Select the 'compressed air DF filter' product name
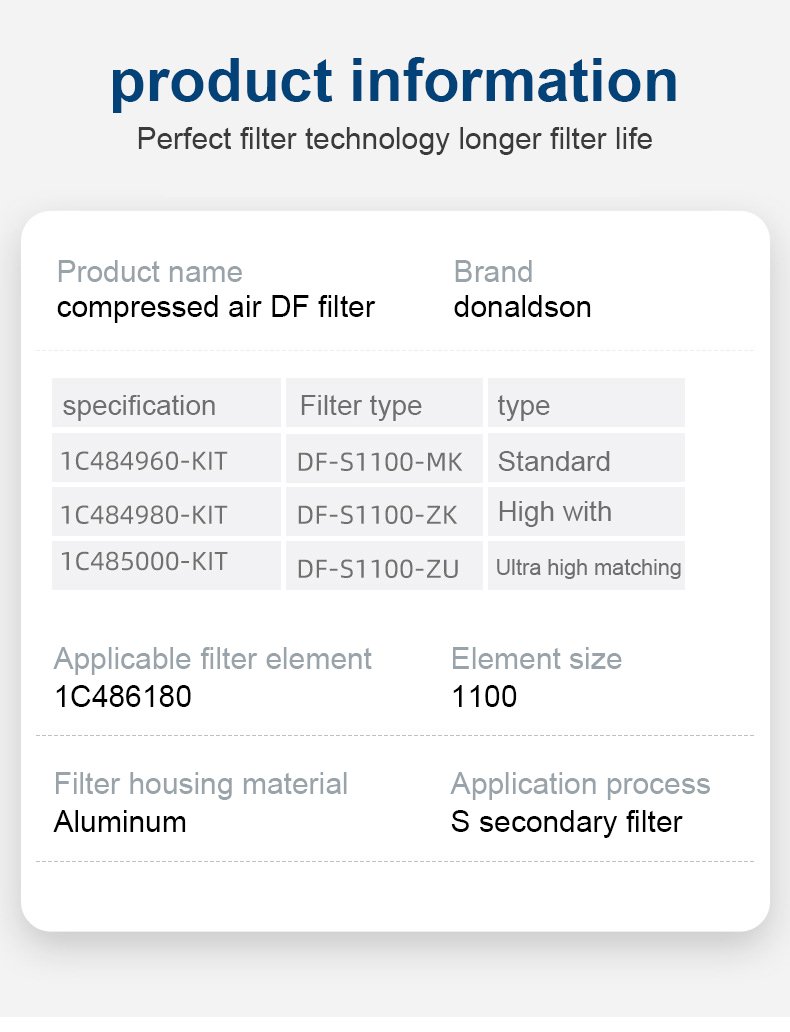790x1032 pixels. click(216, 307)
